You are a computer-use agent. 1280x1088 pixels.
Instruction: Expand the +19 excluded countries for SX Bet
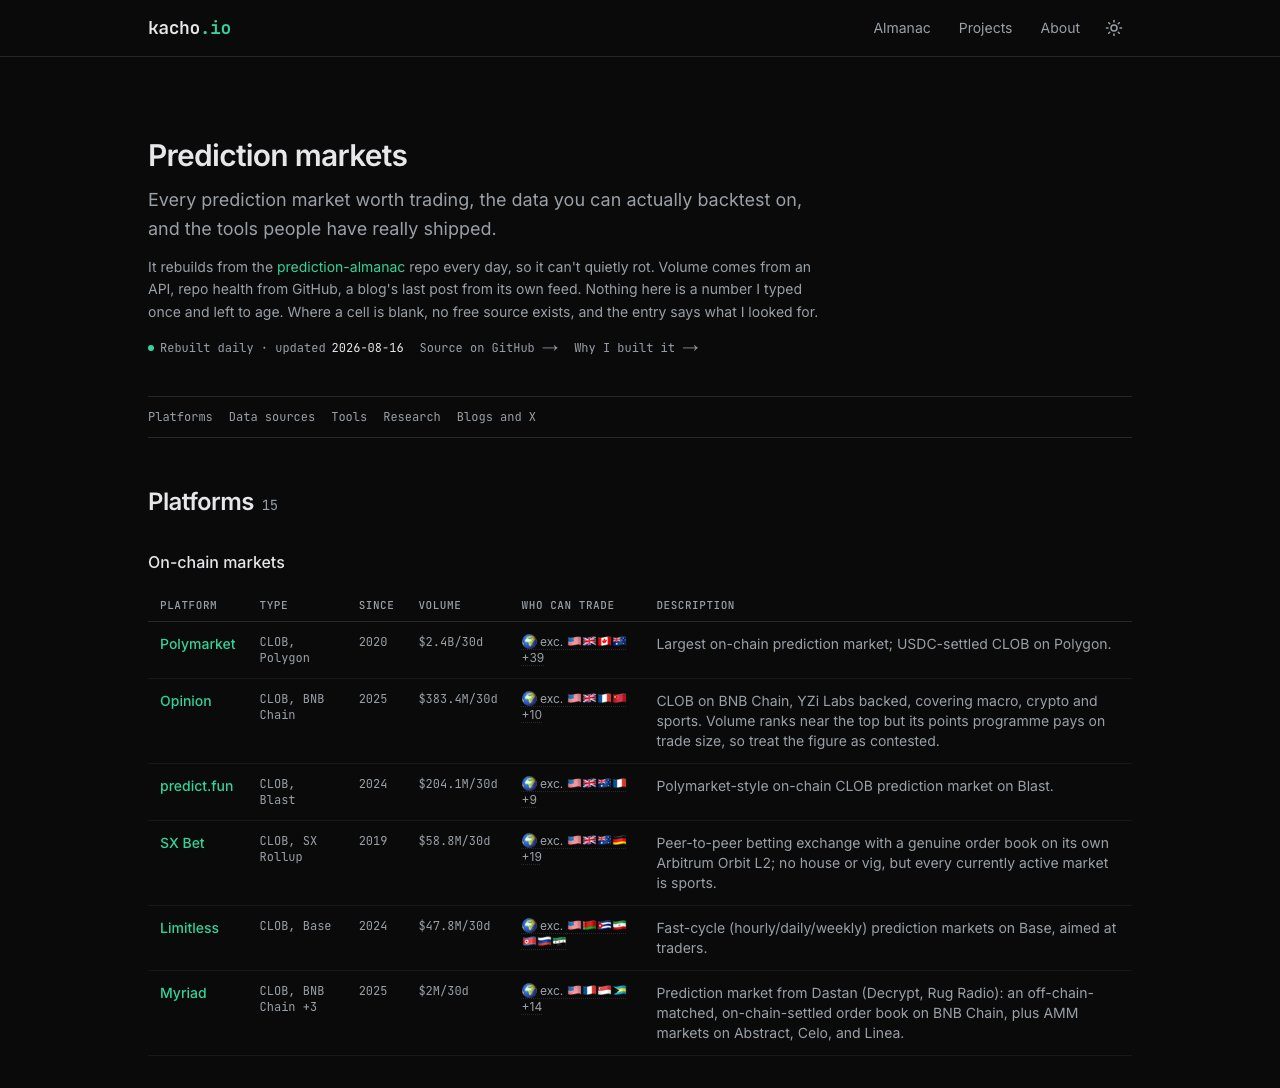tap(532, 857)
